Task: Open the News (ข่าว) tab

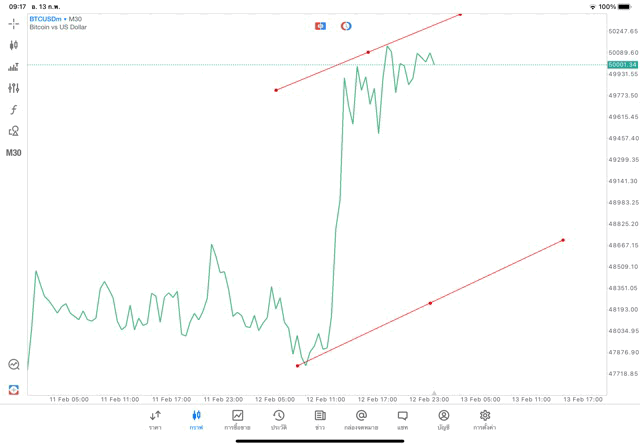Action: pyautogui.click(x=320, y=419)
